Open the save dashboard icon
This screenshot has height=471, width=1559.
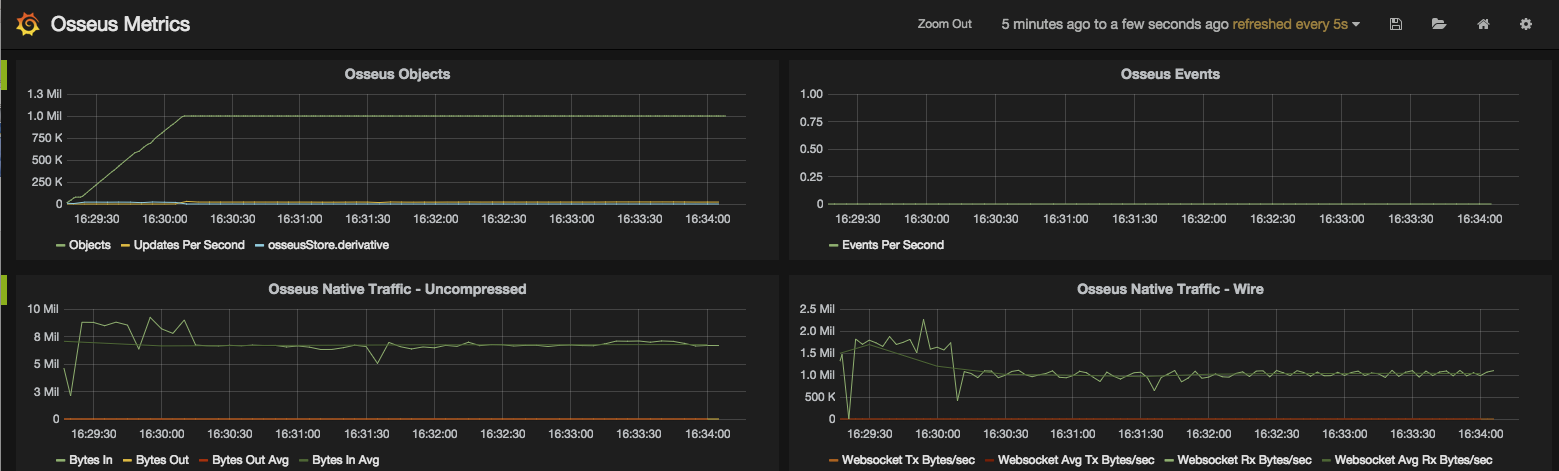[1396, 24]
